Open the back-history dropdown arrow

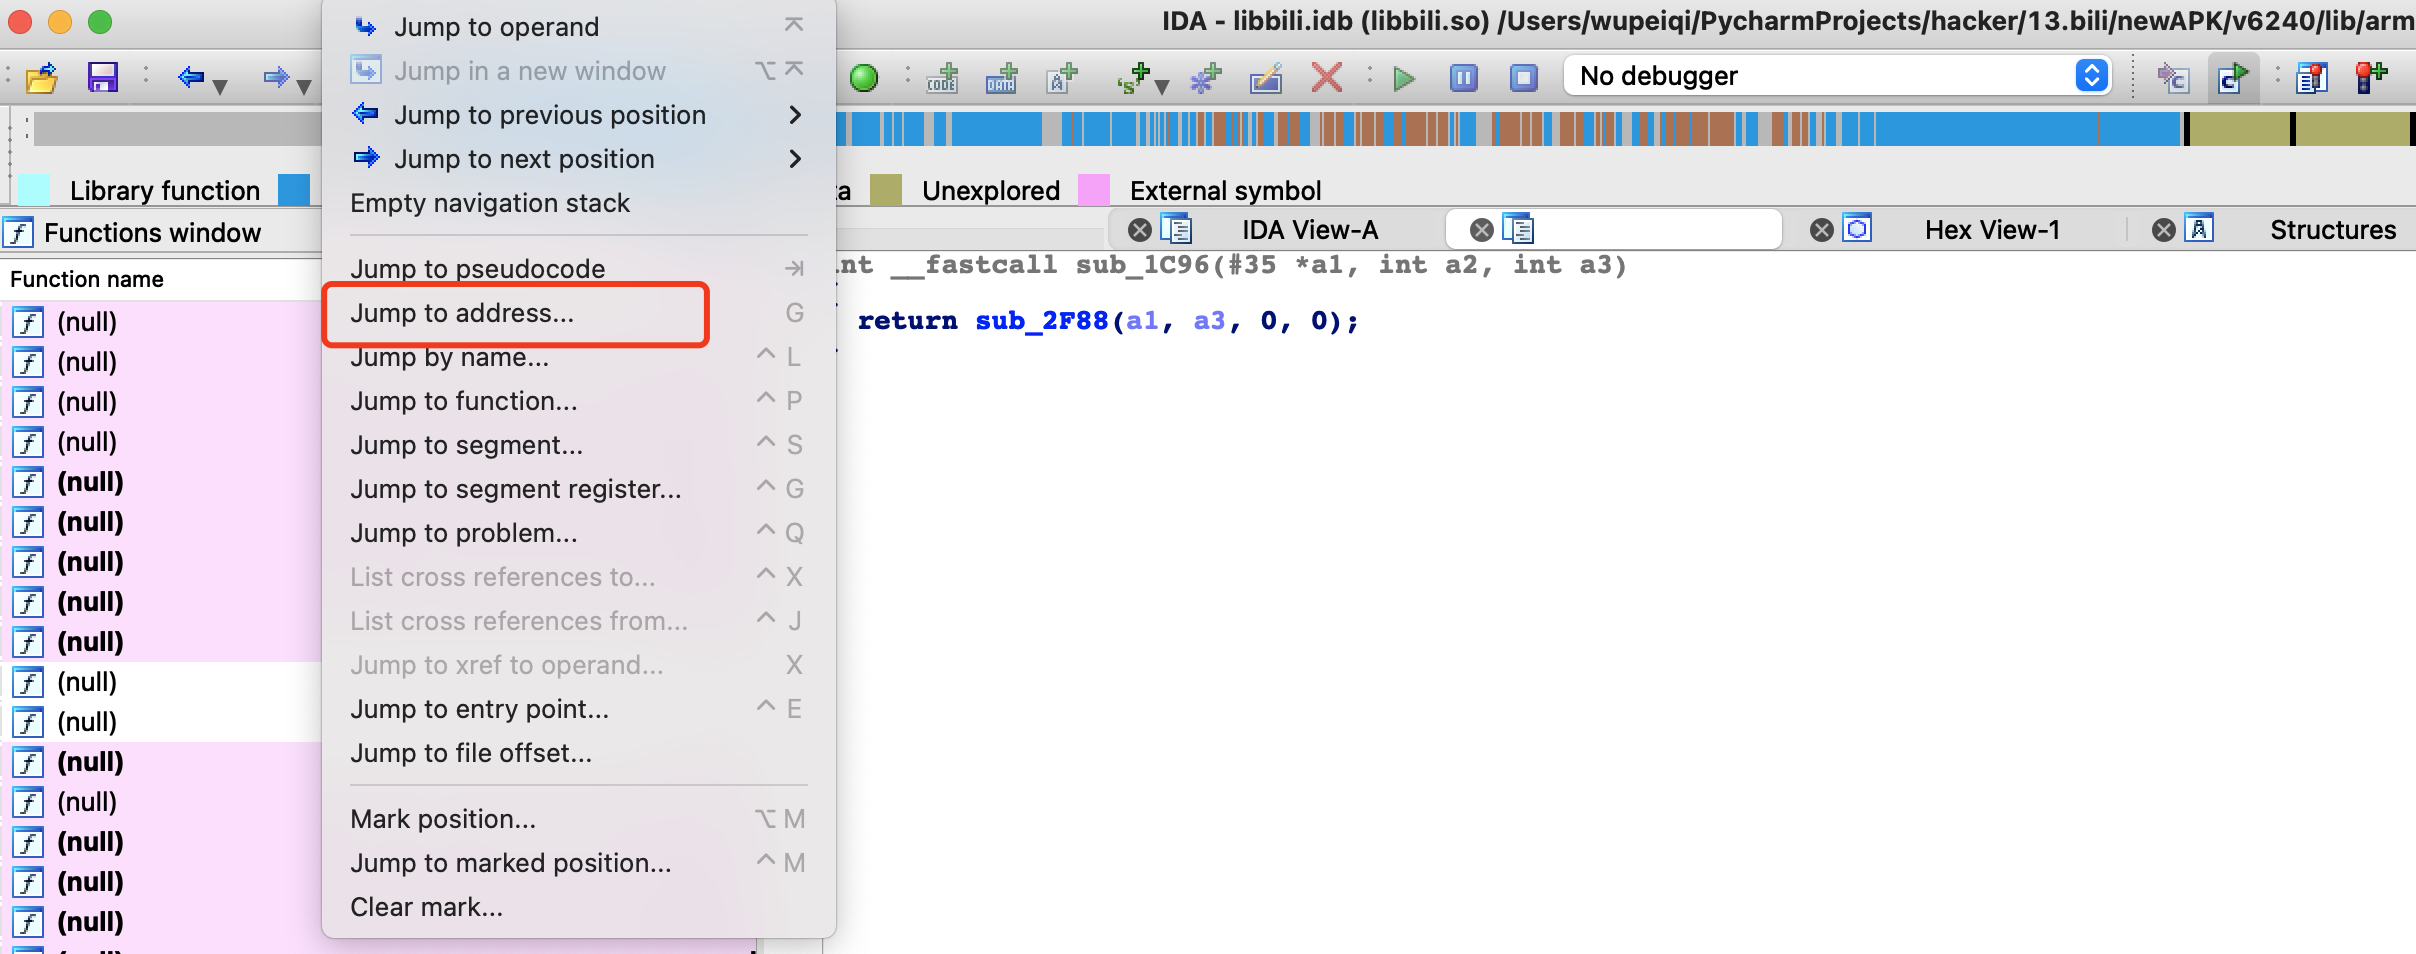[220, 87]
